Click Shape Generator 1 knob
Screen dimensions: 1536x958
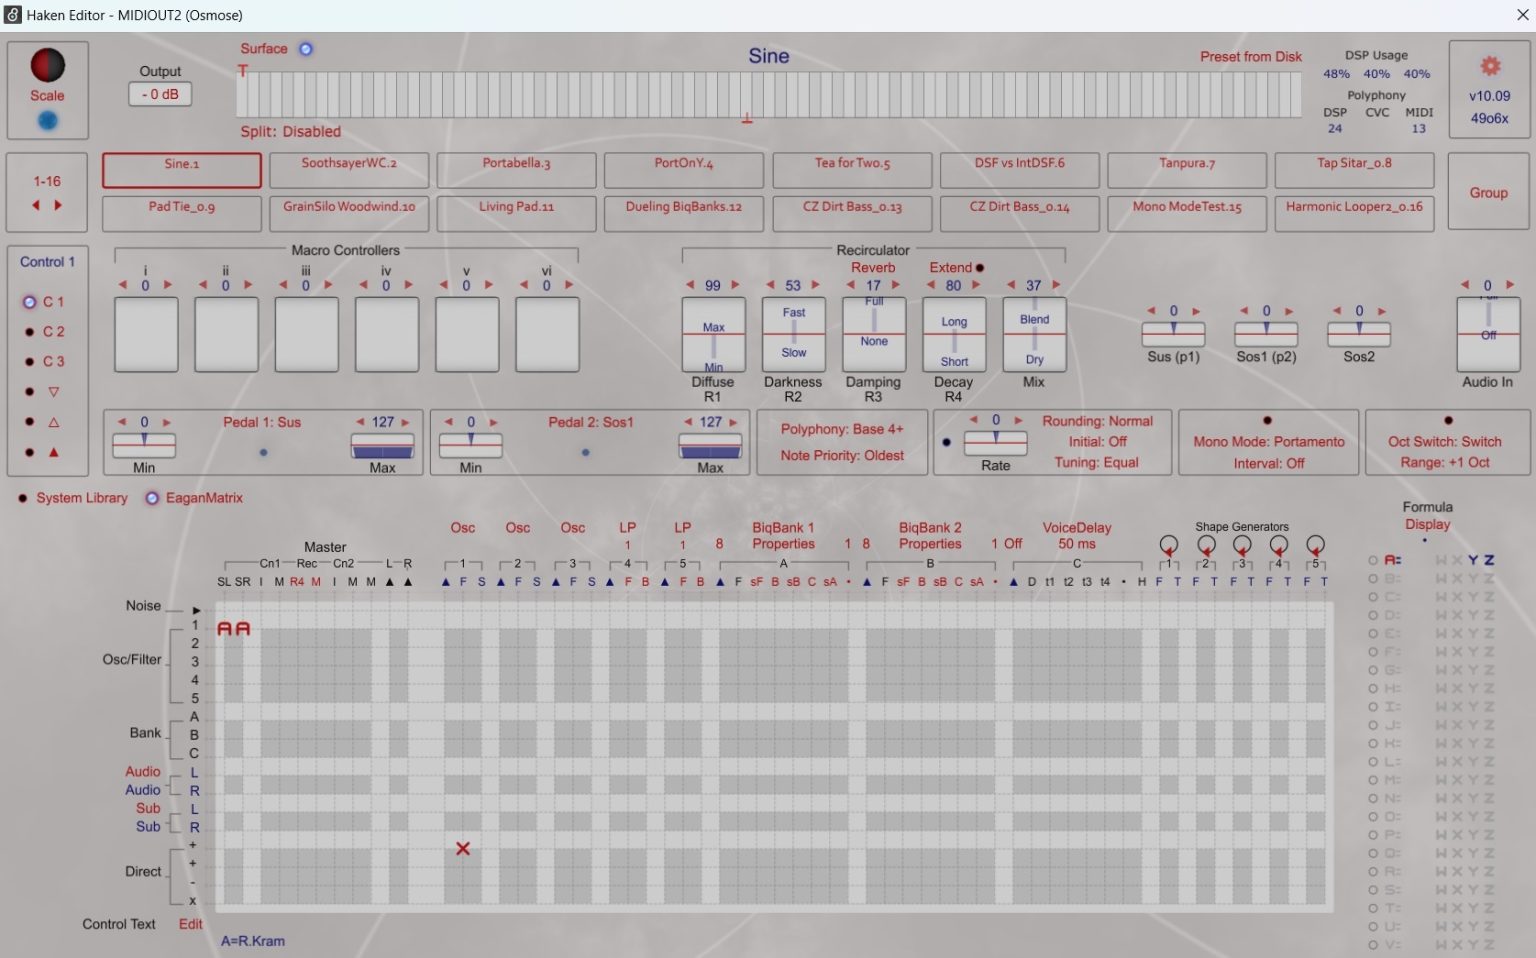(x=1168, y=545)
